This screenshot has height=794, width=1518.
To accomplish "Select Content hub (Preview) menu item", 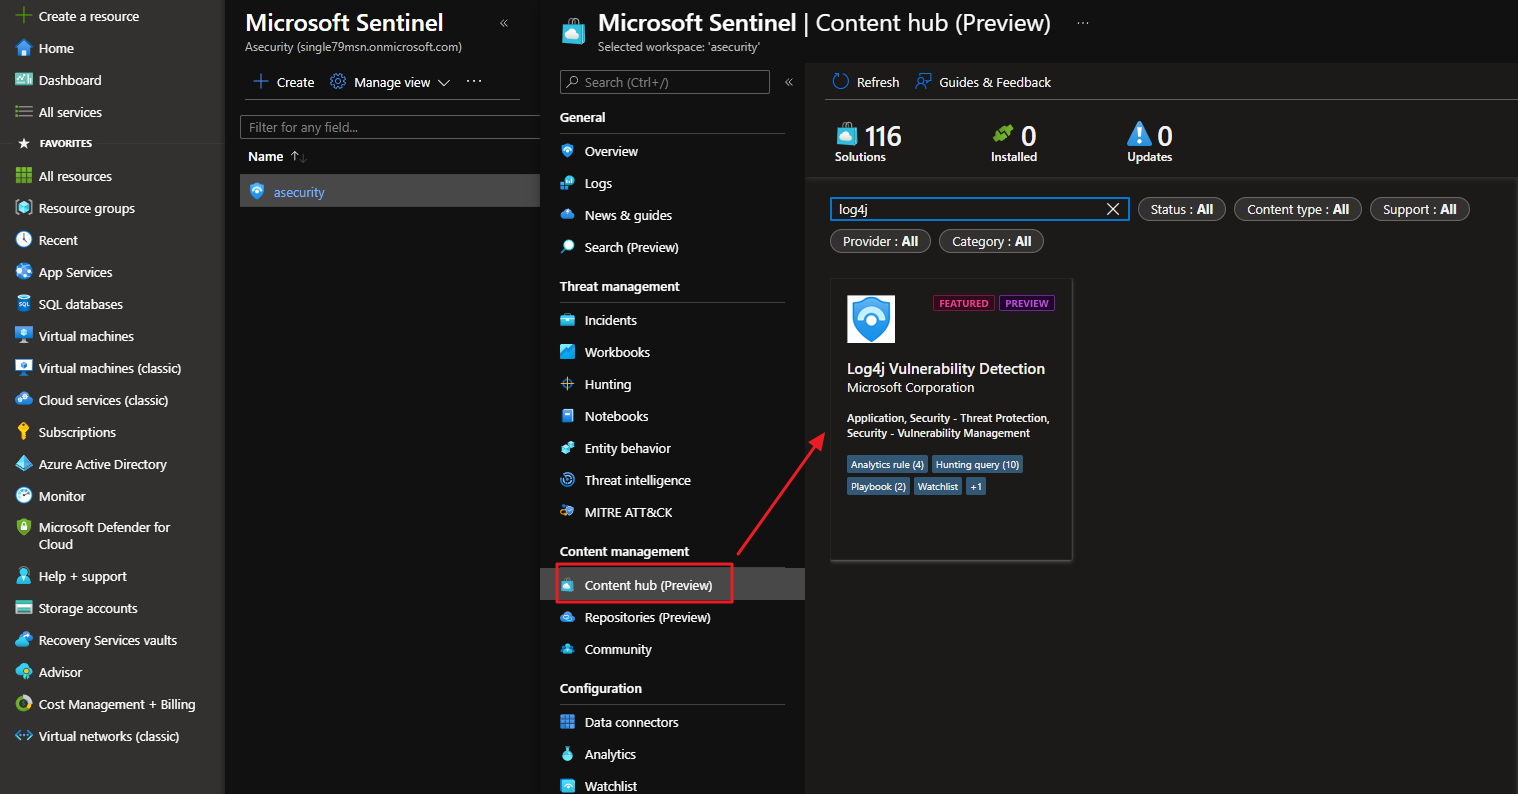I will (x=648, y=585).
